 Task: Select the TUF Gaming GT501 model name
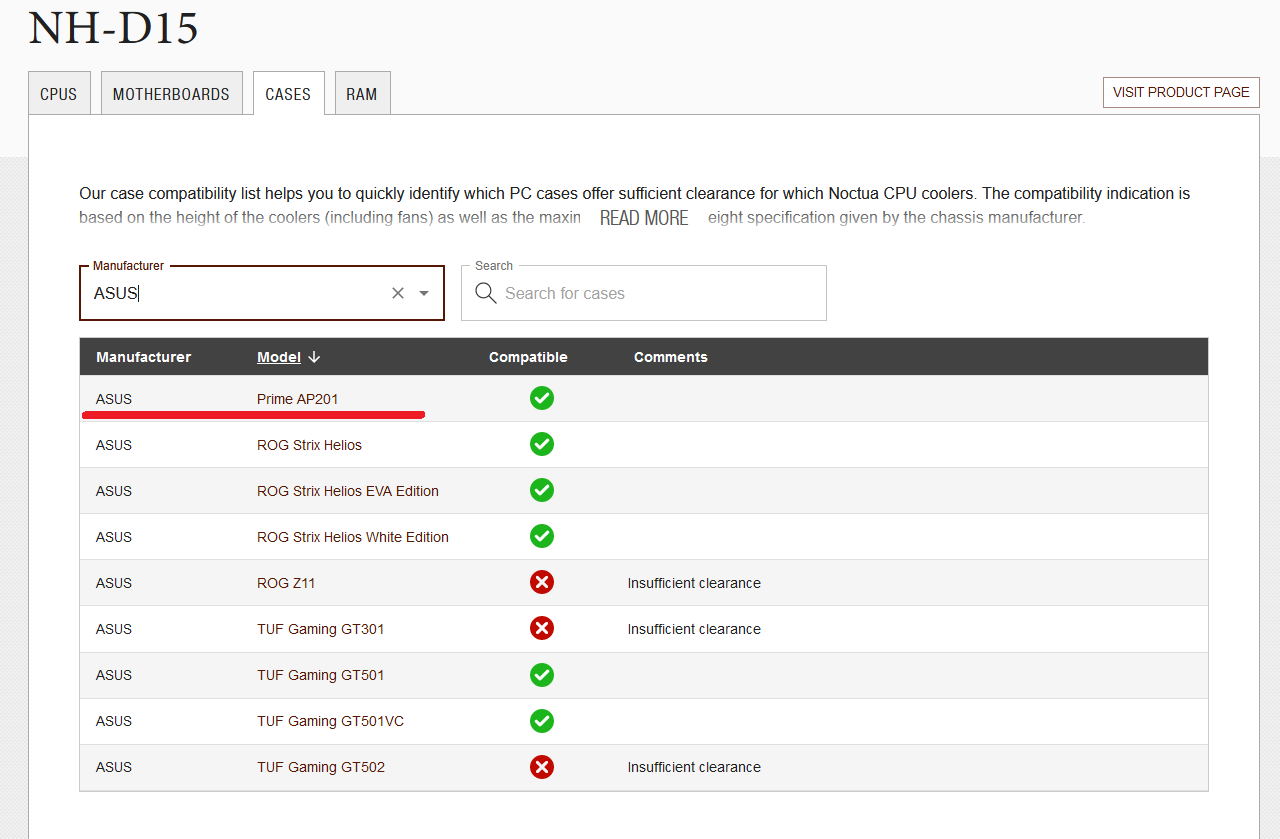tap(320, 675)
